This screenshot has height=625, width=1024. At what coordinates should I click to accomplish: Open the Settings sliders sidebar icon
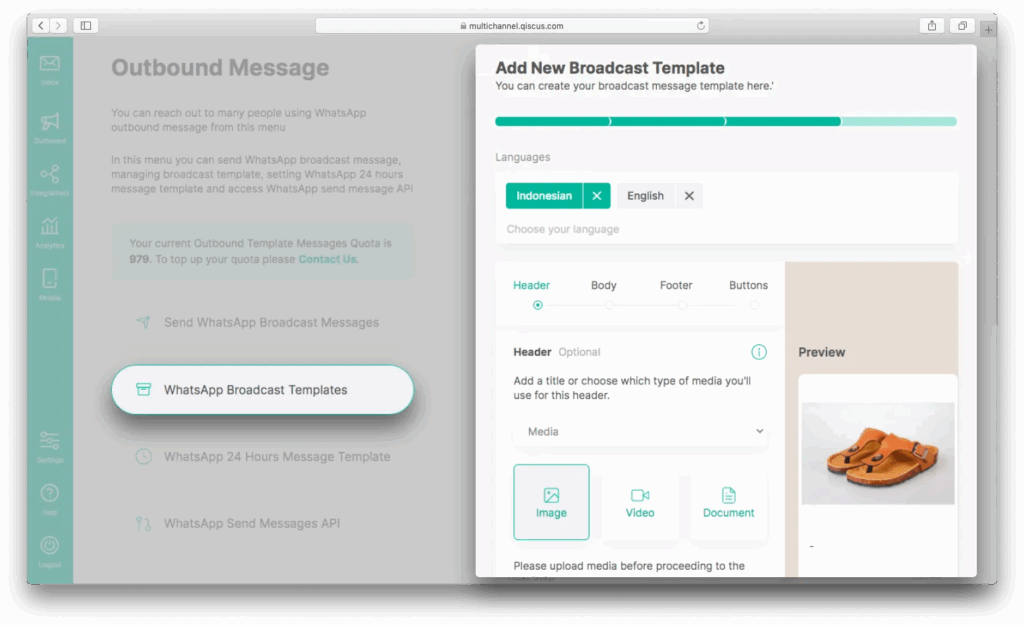coord(50,441)
